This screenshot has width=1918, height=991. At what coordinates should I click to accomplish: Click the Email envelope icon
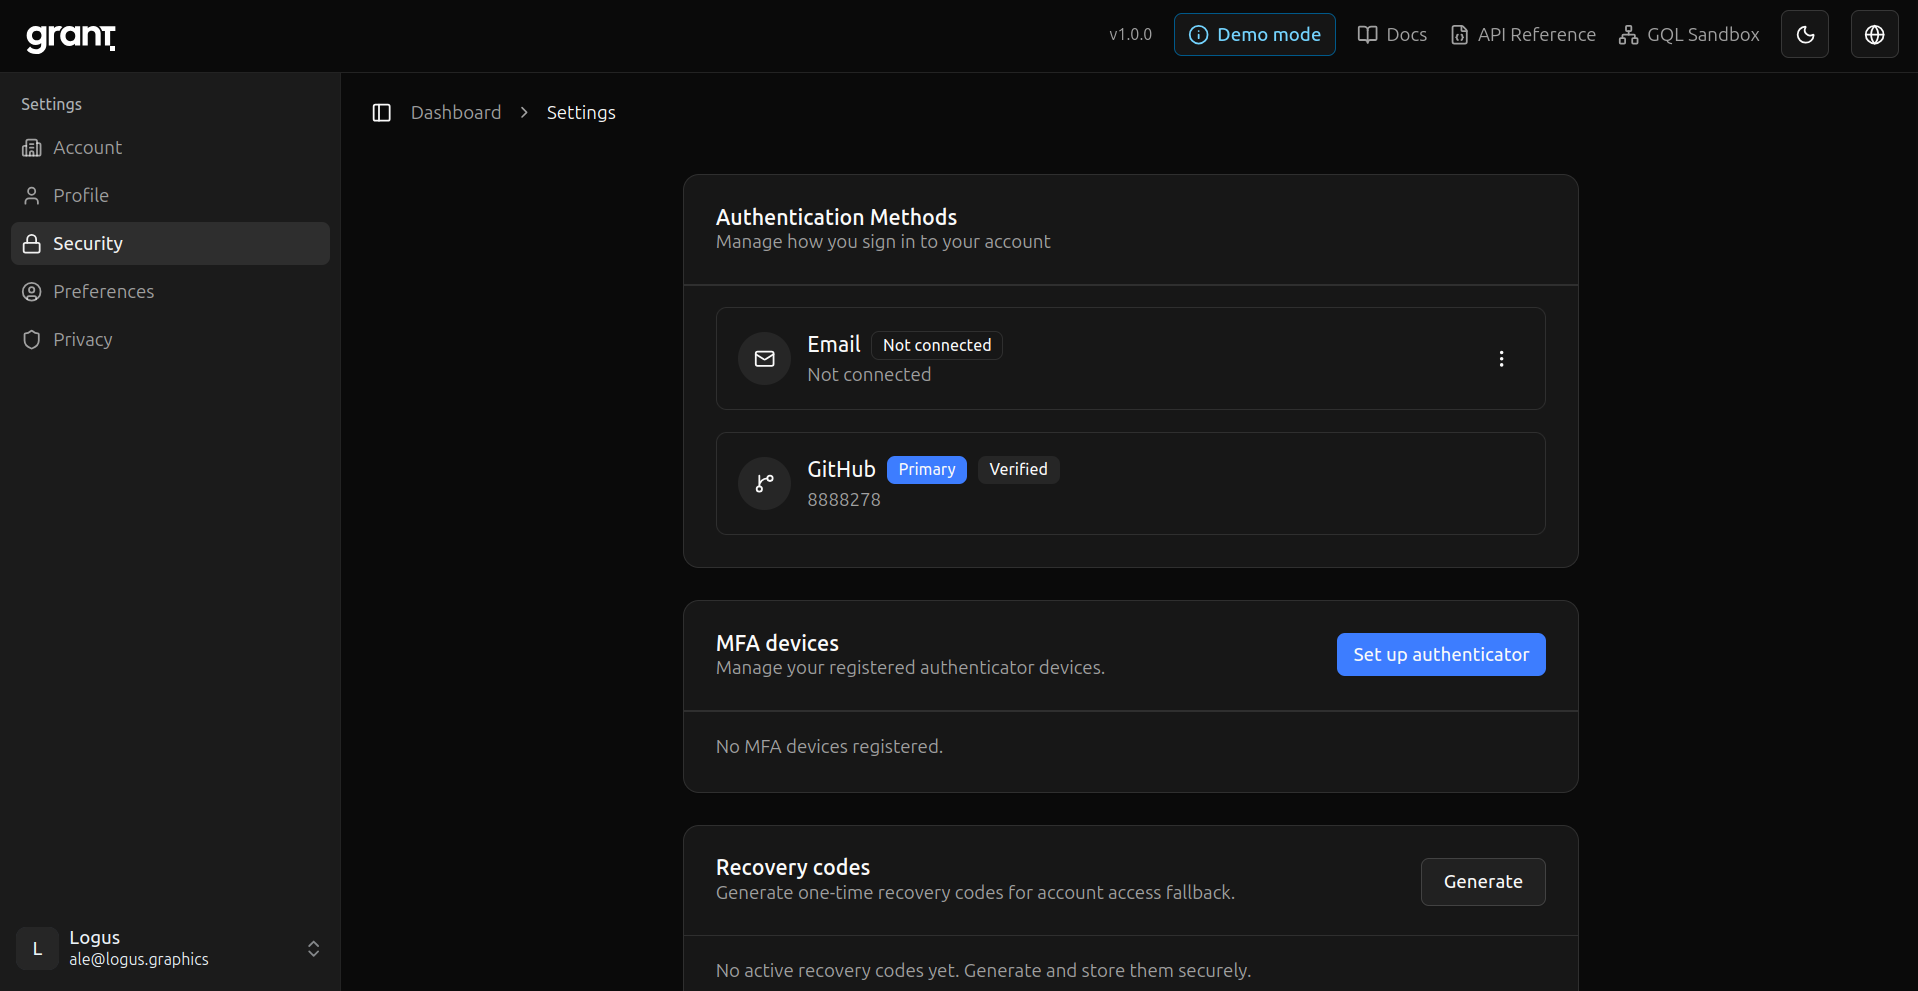pyautogui.click(x=765, y=359)
